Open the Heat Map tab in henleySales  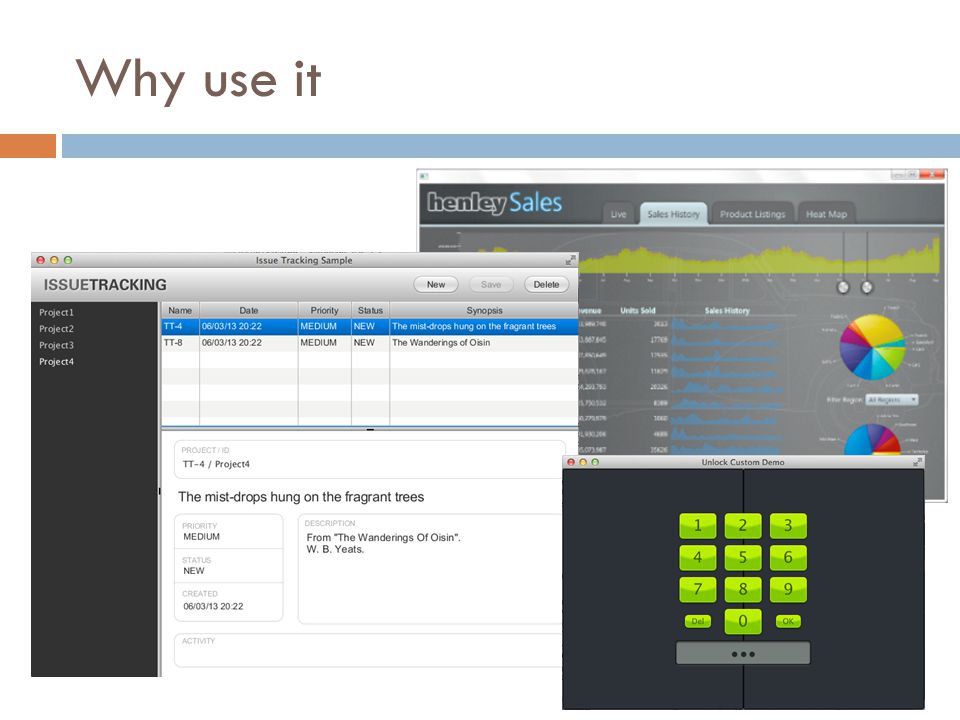827,214
